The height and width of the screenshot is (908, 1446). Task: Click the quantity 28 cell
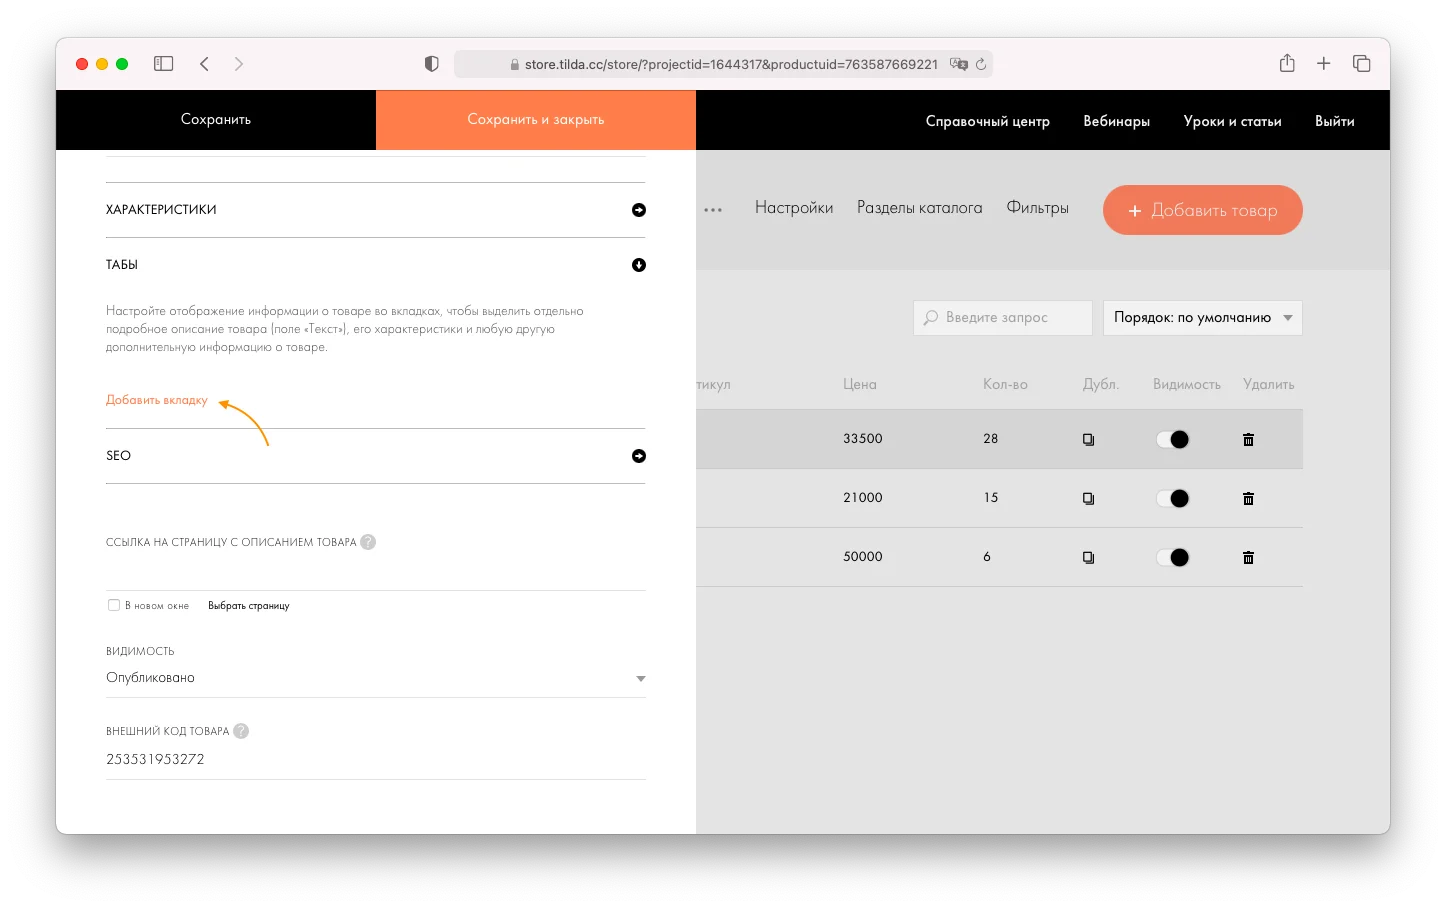[x=991, y=439]
